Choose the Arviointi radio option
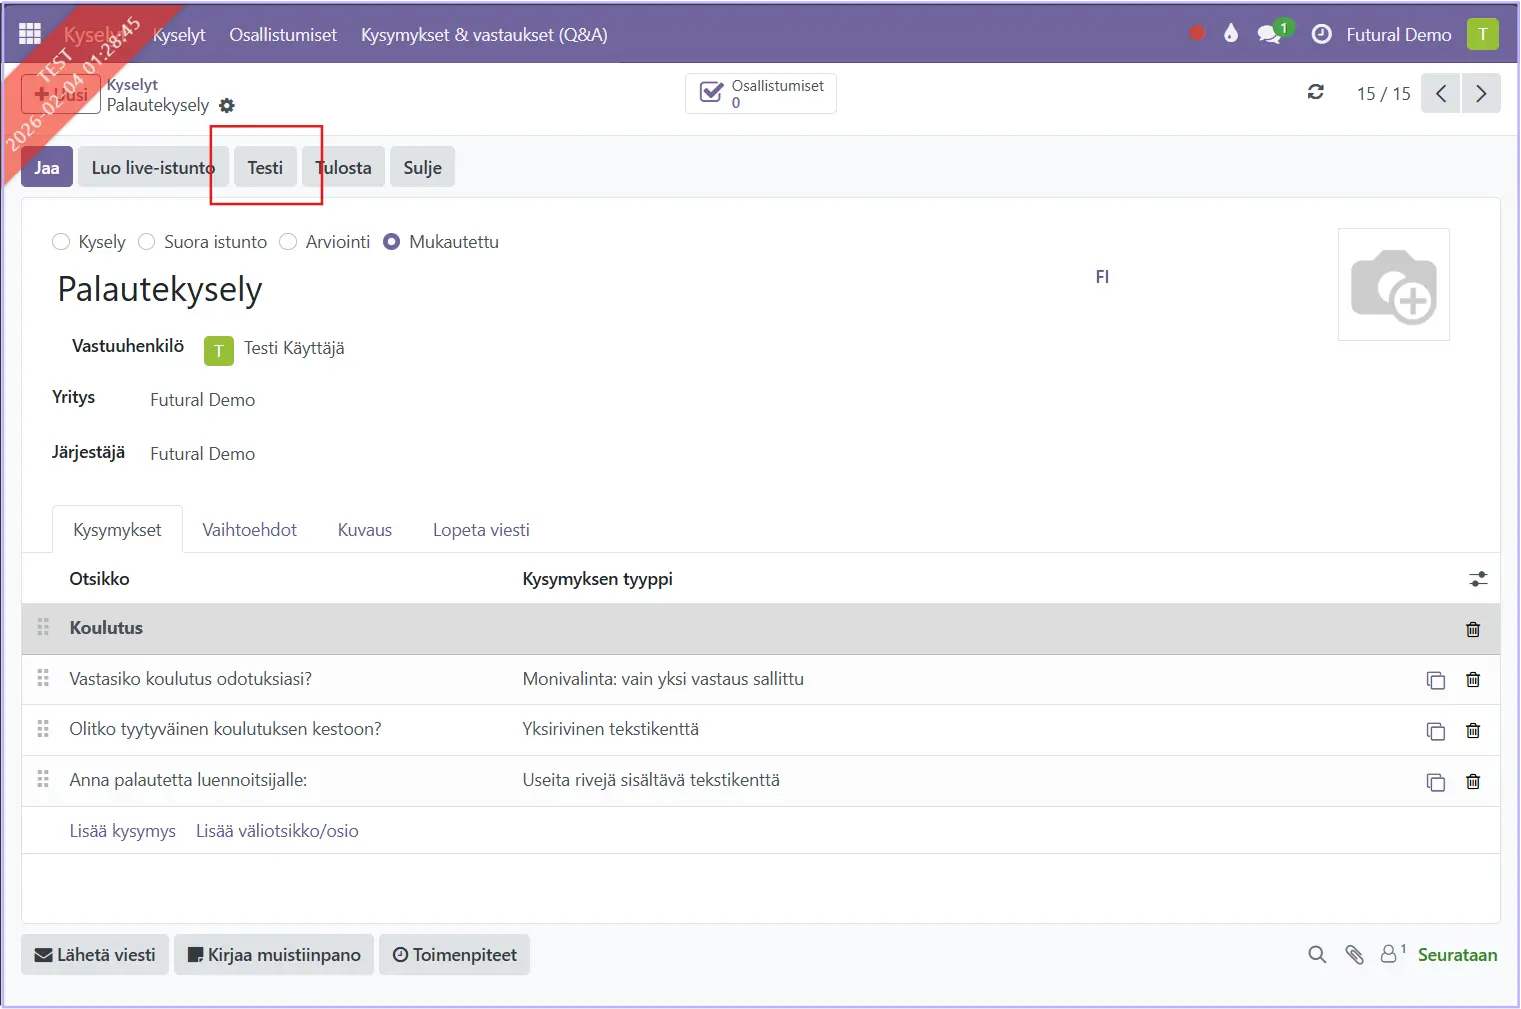 point(288,242)
